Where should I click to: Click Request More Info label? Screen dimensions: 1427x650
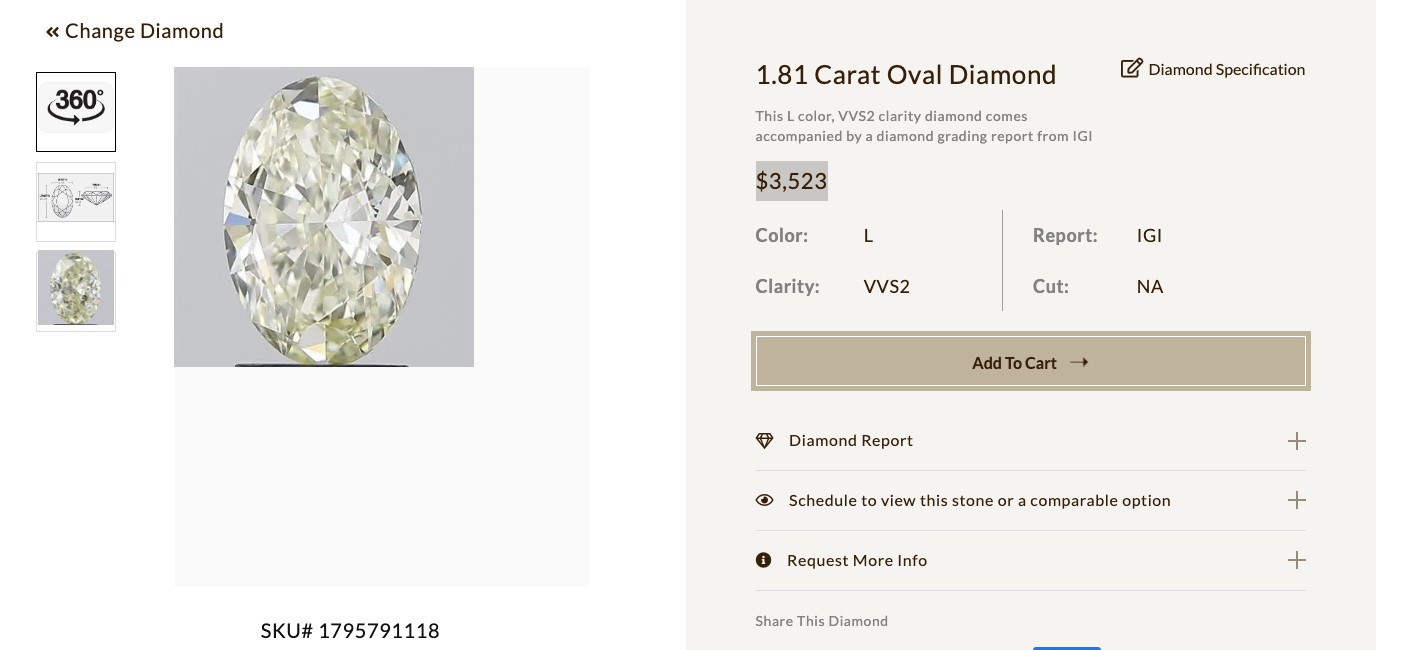857,561
